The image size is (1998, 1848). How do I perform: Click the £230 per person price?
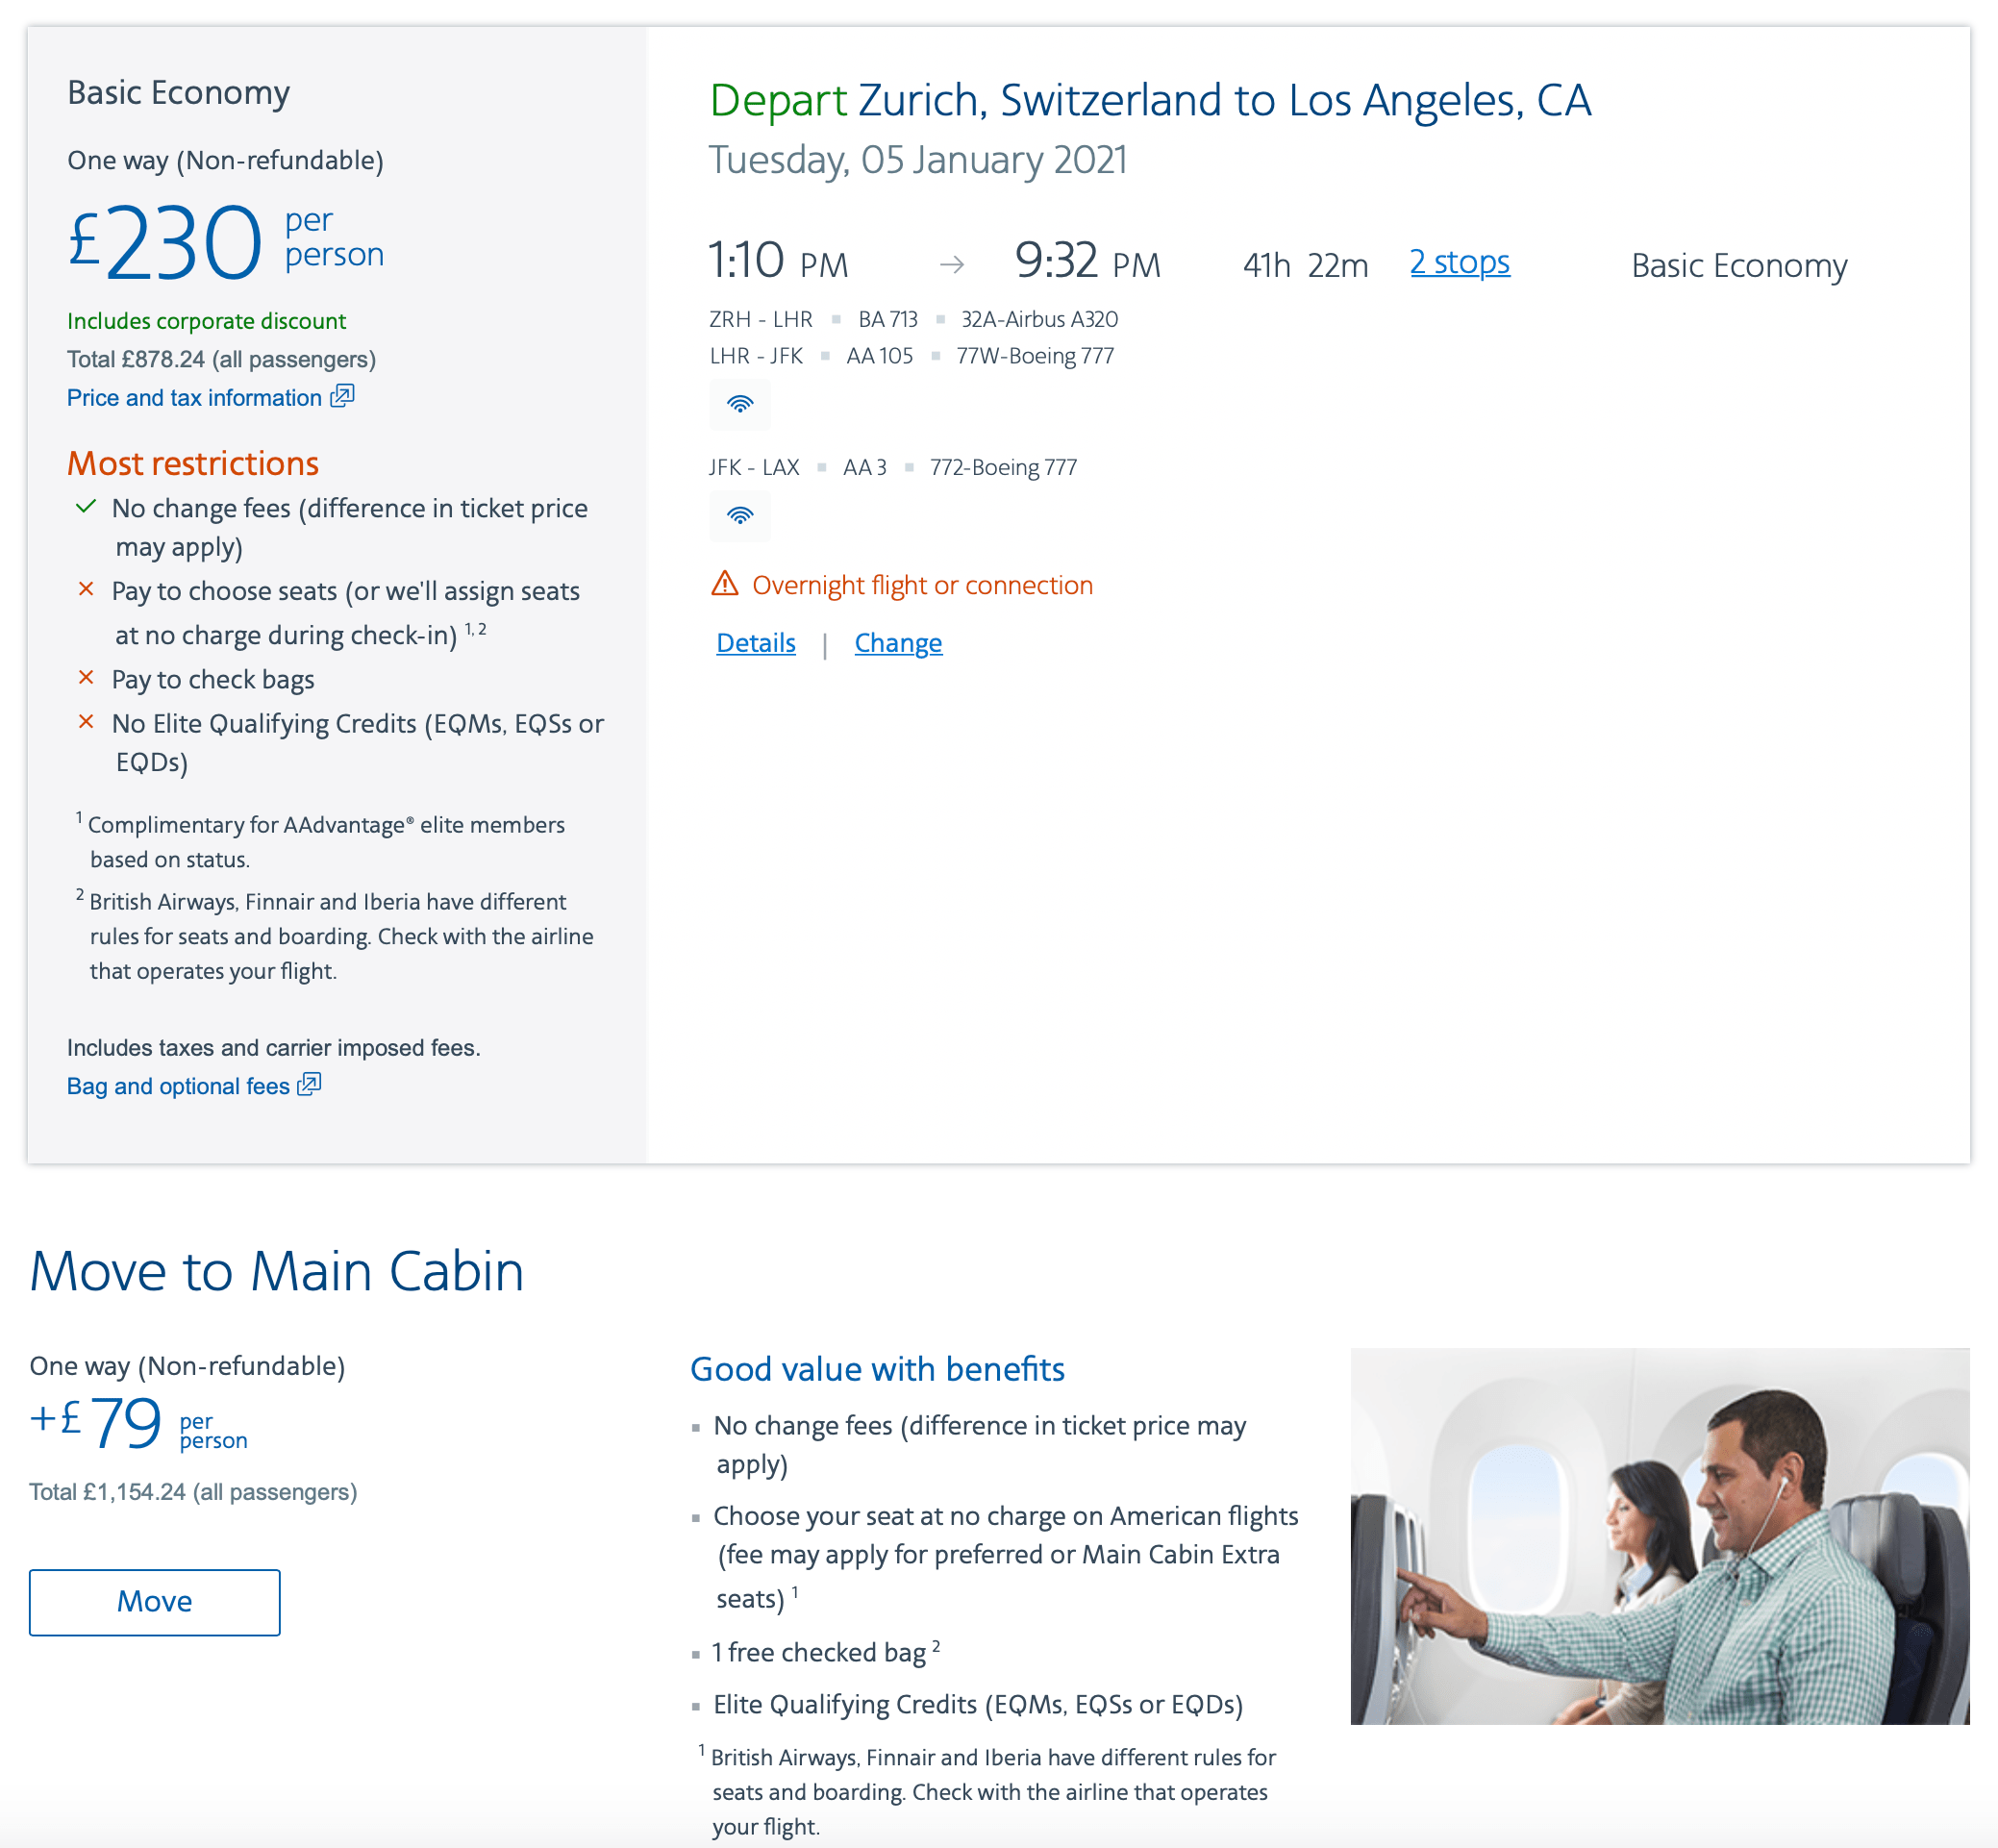[165, 242]
